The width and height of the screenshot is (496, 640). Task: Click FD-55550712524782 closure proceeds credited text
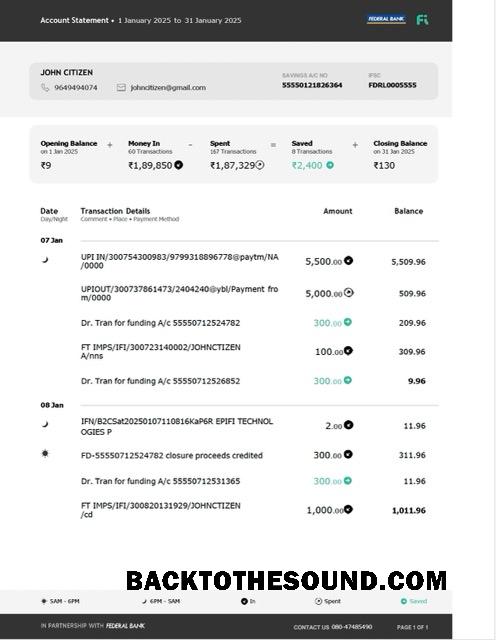(171, 455)
